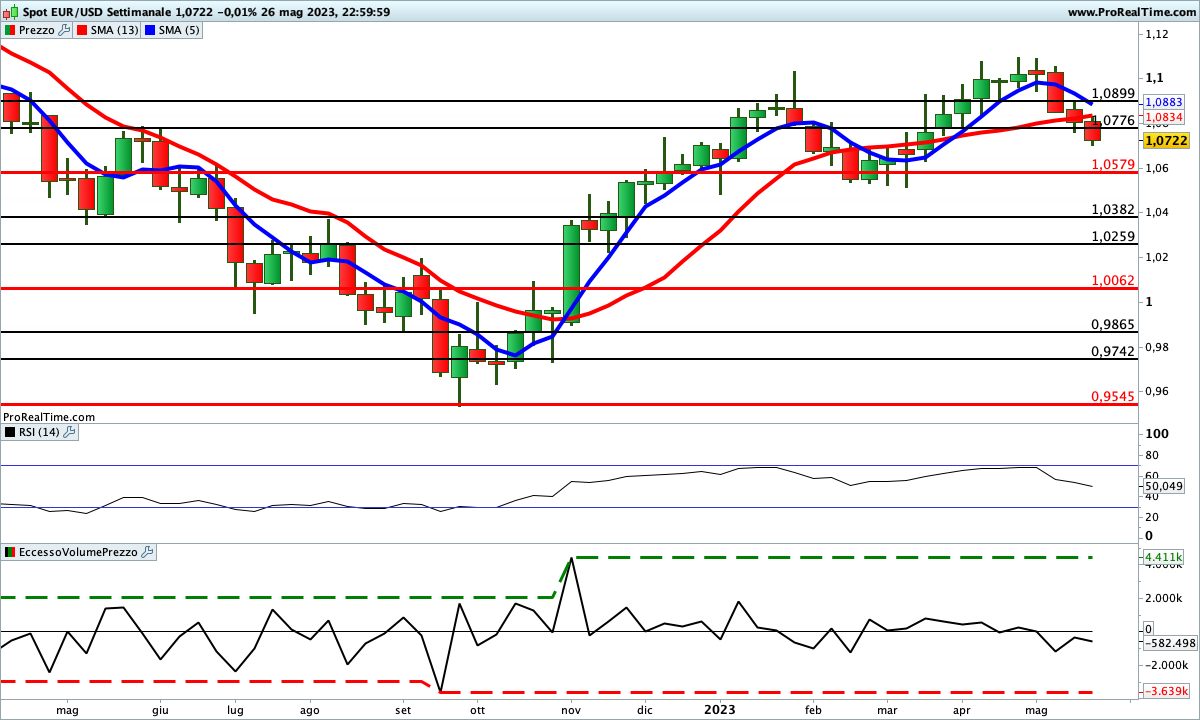Click the 2023 year label on the time axis
This screenshot has width=1200, height=720.
(721, 710)
